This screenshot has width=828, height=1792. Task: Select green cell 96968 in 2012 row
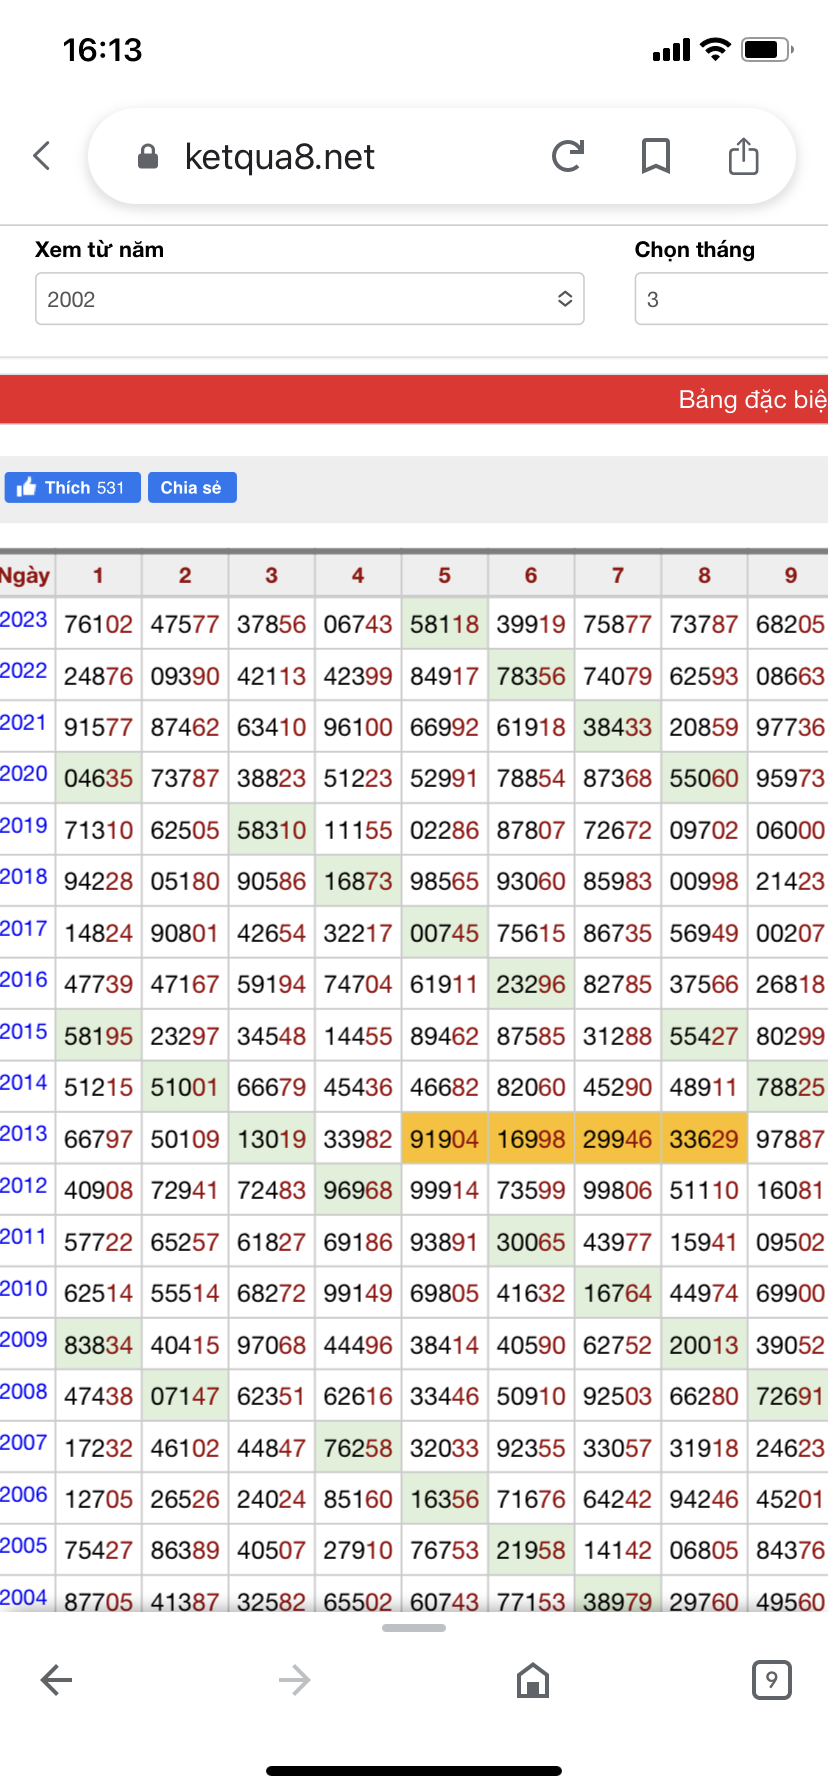click(358, 1190)
